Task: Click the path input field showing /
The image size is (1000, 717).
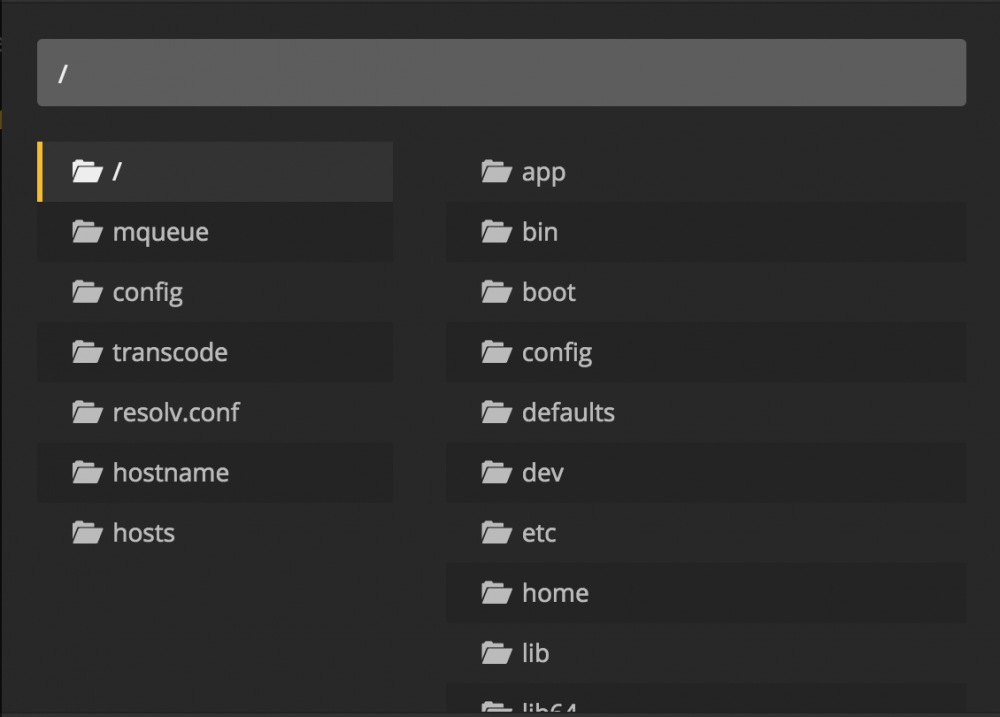Action: click(x=501, y=73)
